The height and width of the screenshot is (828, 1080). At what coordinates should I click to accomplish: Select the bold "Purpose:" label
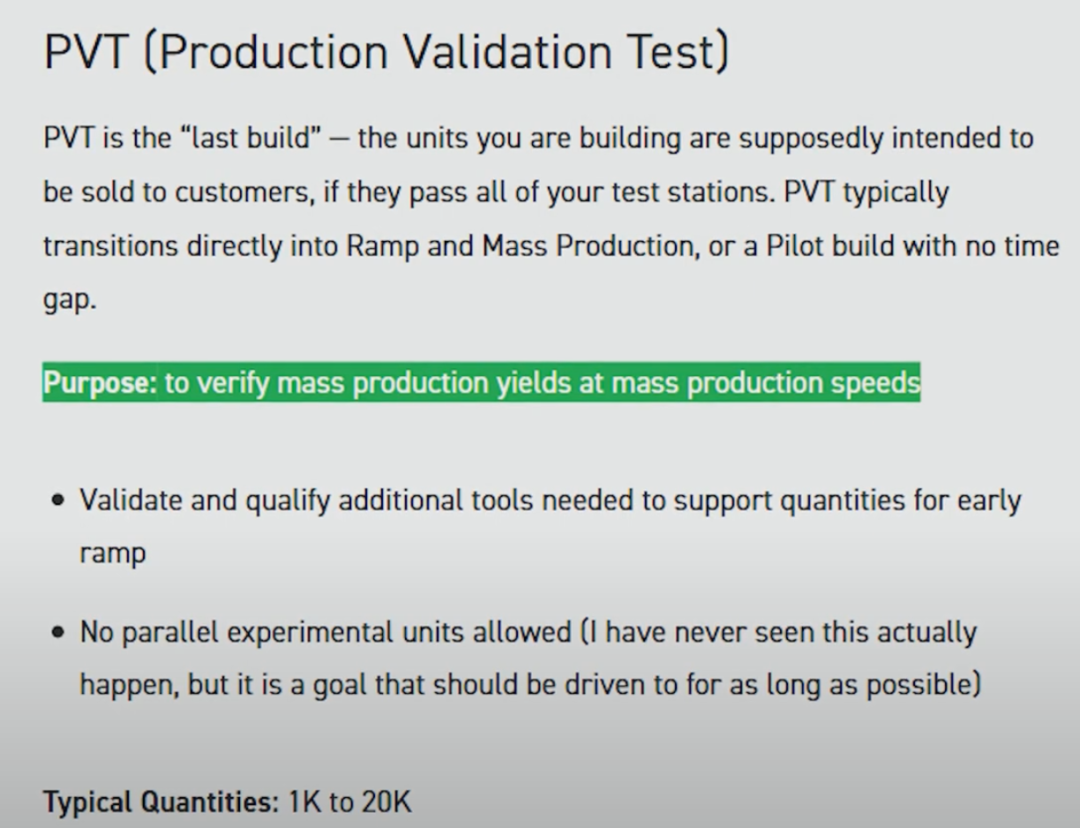click(x=100, y=384)
